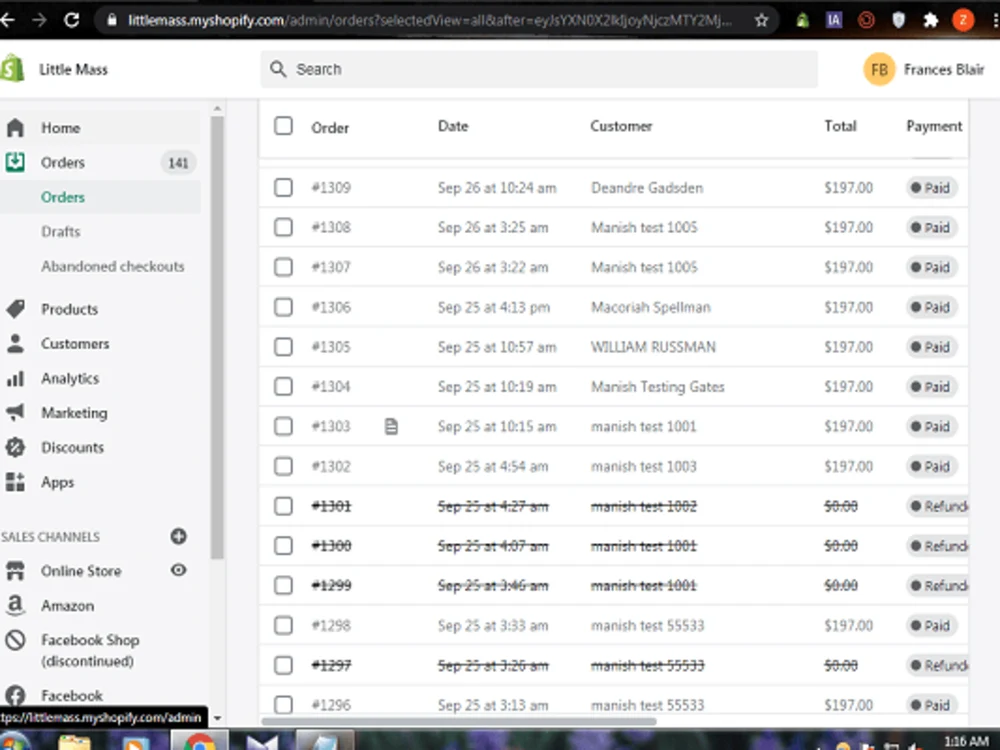This screenshot has height=750, width=1000.
Task: Select order #1309 checkbox
Action: 283,188
